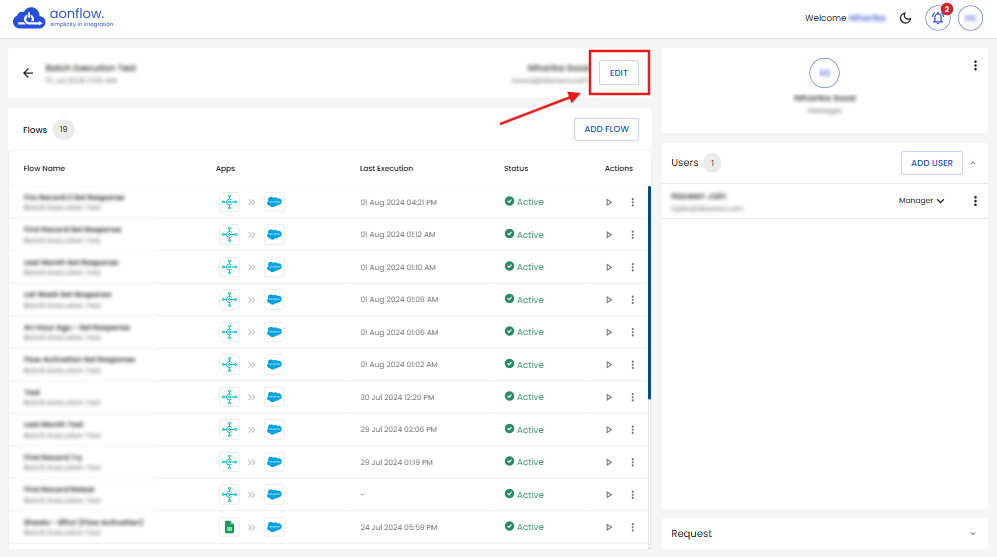Expand the Request section
The image size is (997, 557).
(x=973, y=534)
